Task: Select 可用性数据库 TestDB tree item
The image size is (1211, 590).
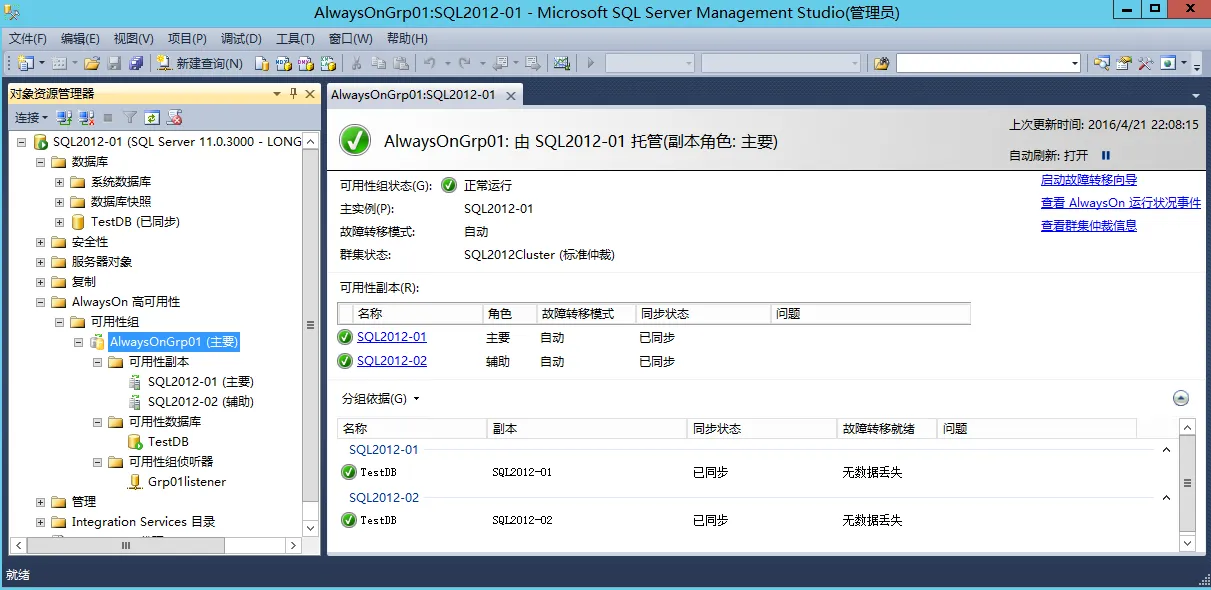Action: [x=168, y=442]
